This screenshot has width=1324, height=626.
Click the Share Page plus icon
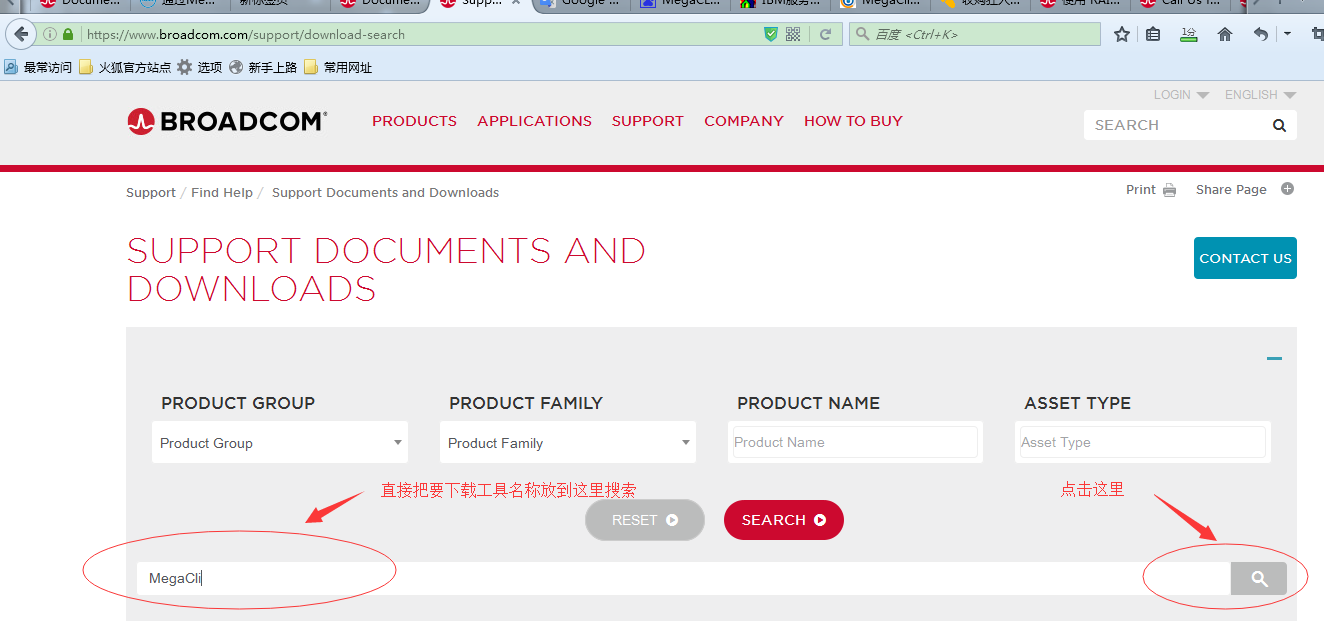tap(1287, 189)
